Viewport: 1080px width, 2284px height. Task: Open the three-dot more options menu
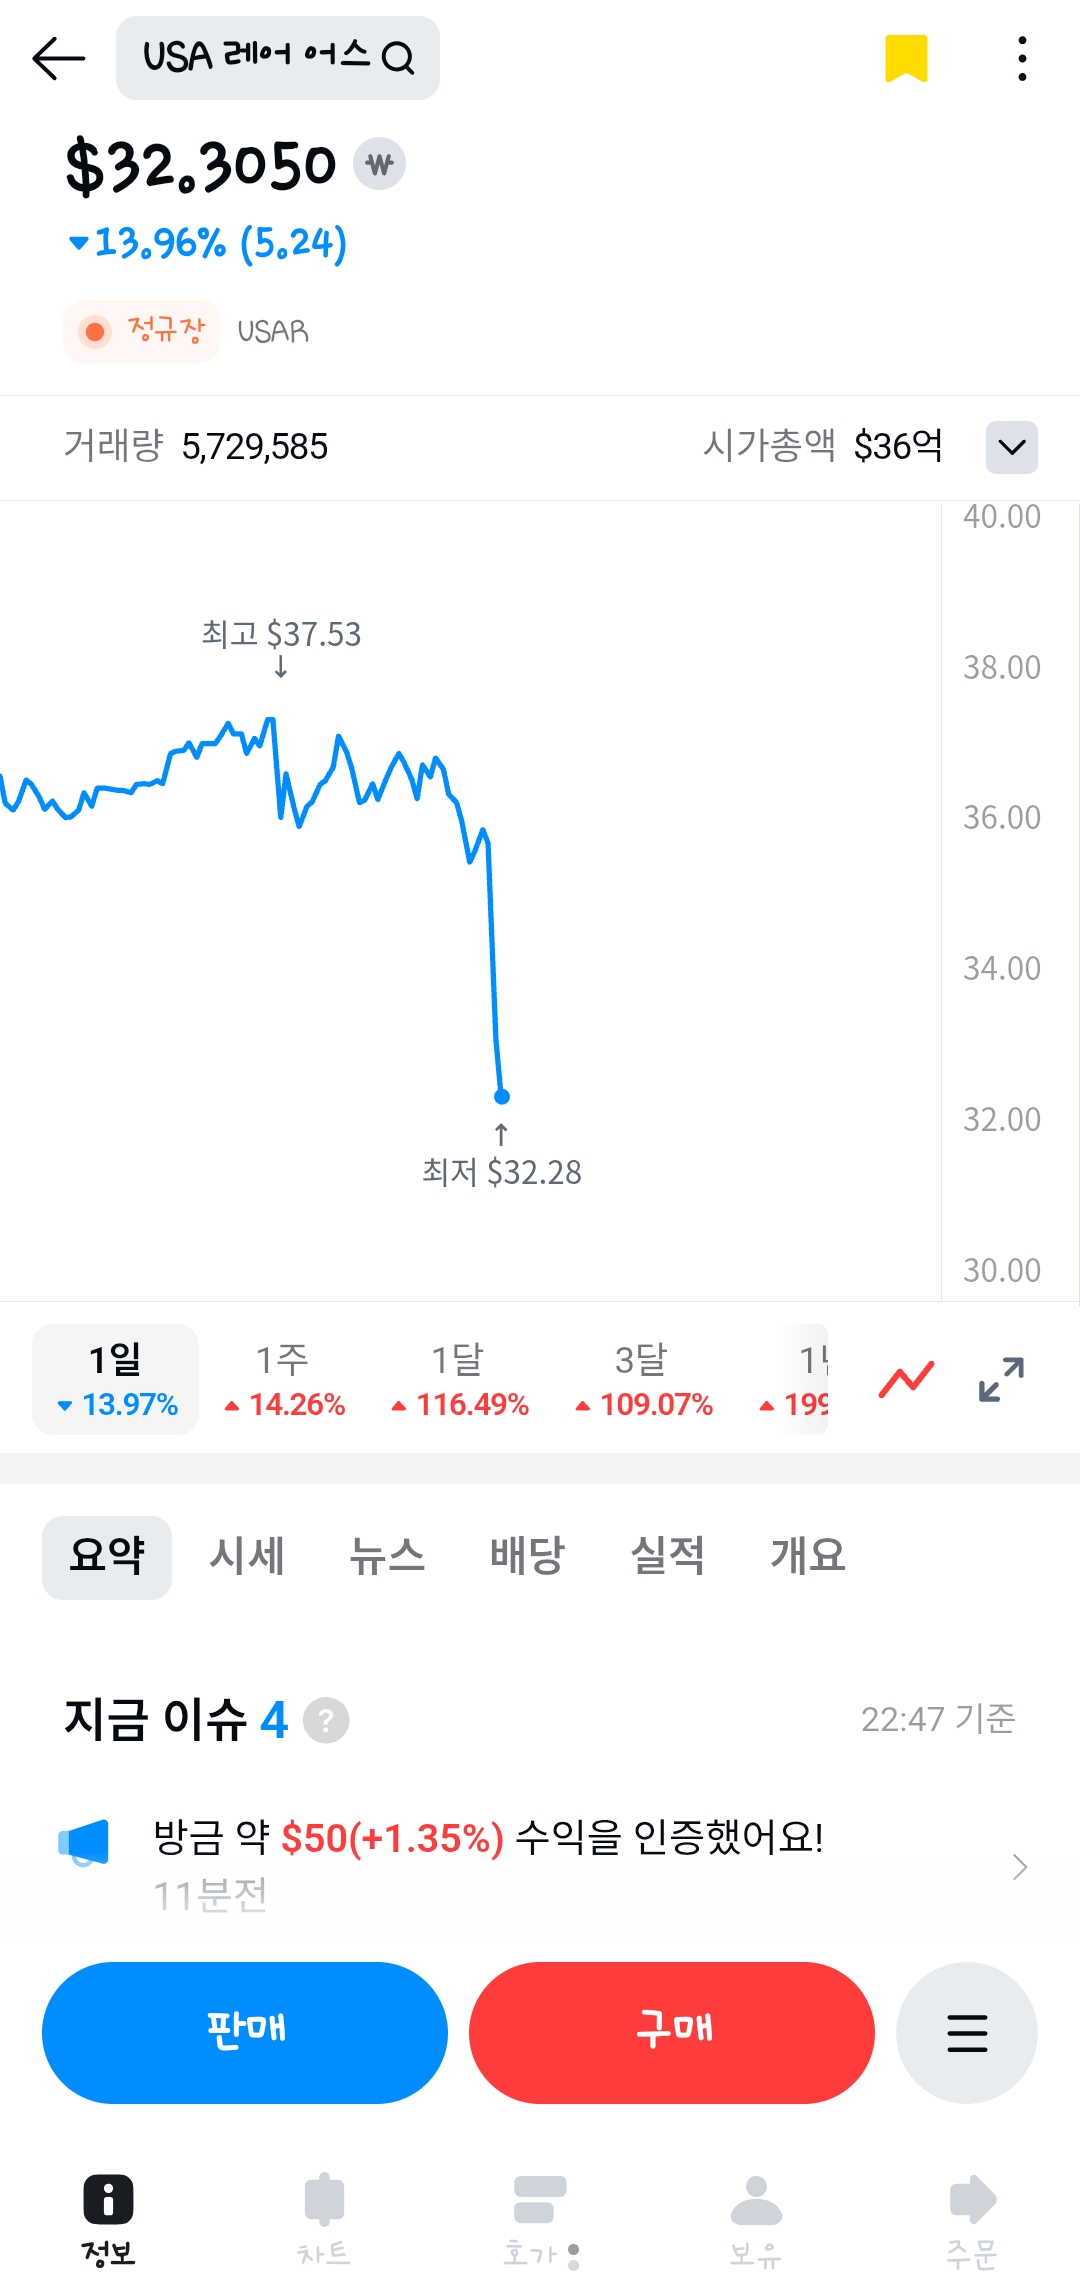pos(1021,58)
